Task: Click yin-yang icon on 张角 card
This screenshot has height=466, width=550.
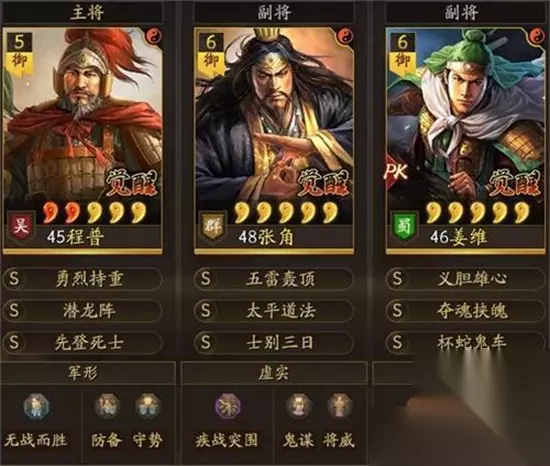Action: [x=345, y=36]
